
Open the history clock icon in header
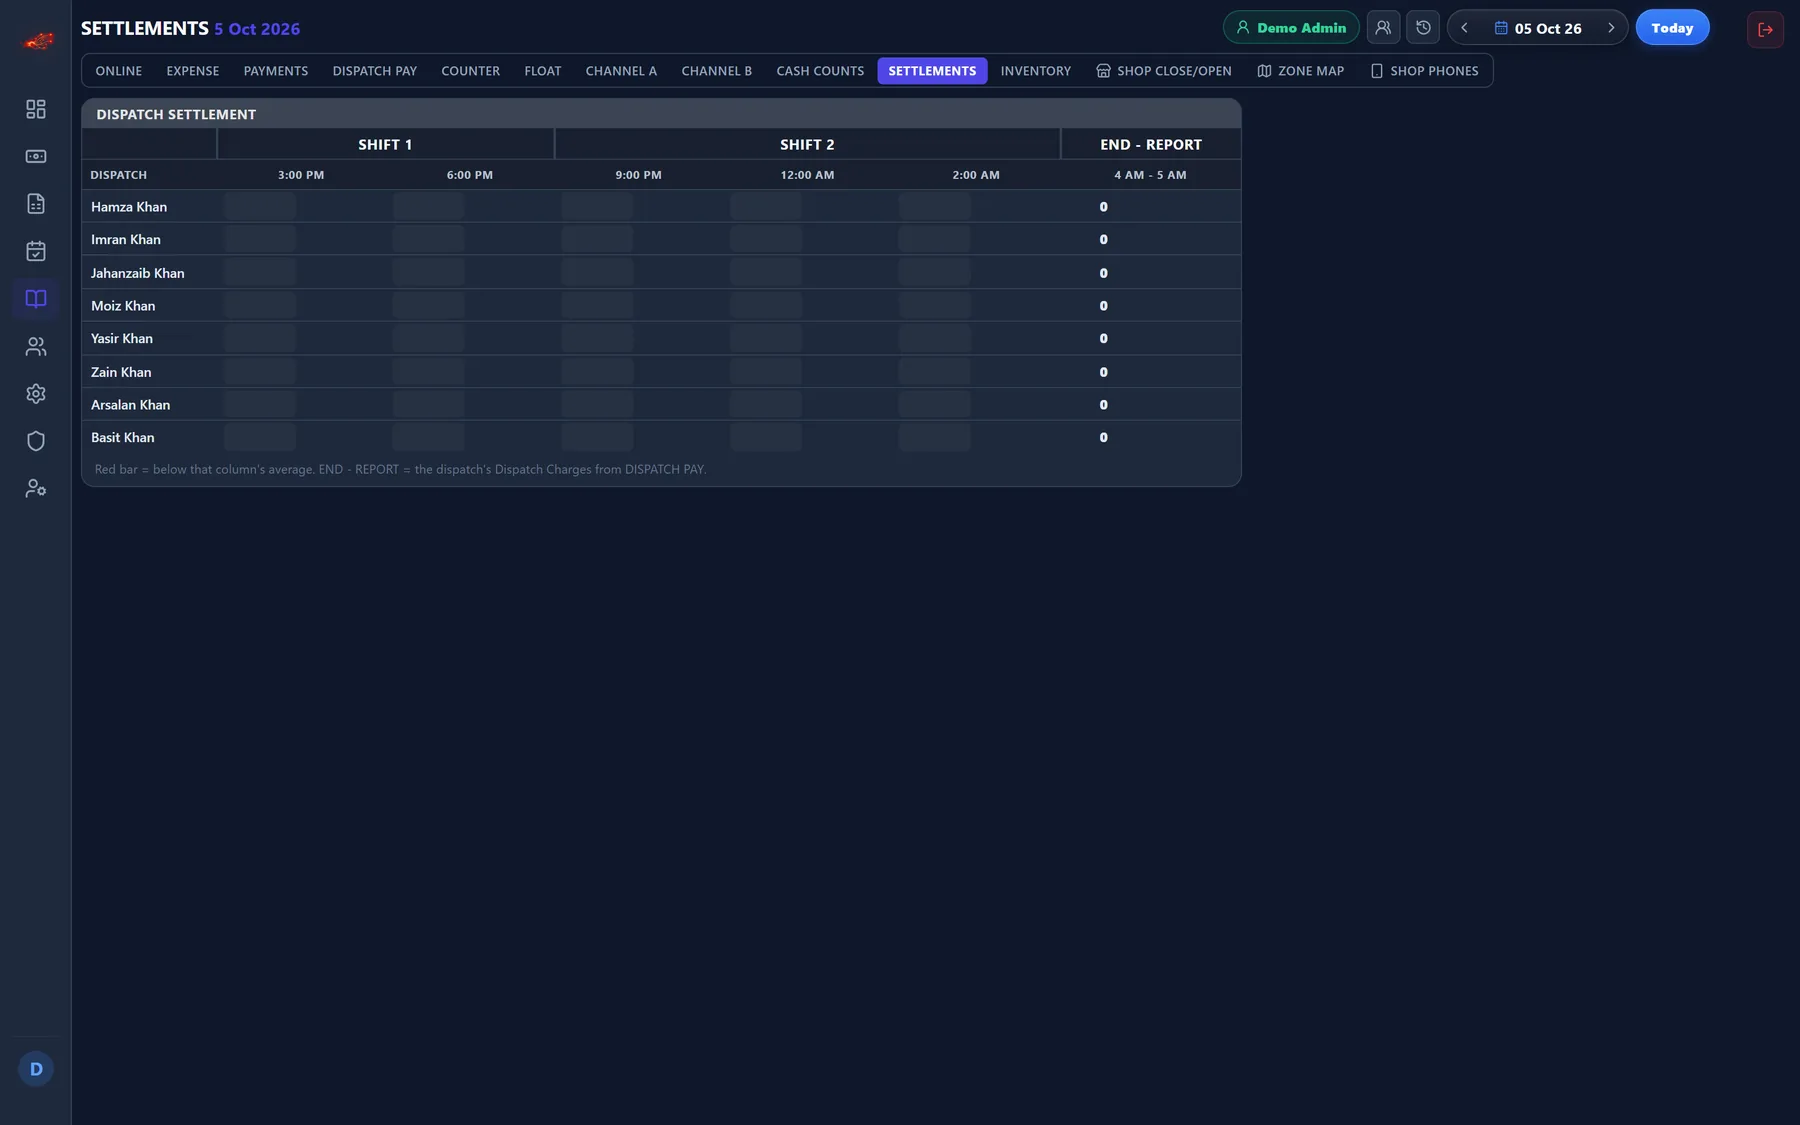tap(1423, 28)
